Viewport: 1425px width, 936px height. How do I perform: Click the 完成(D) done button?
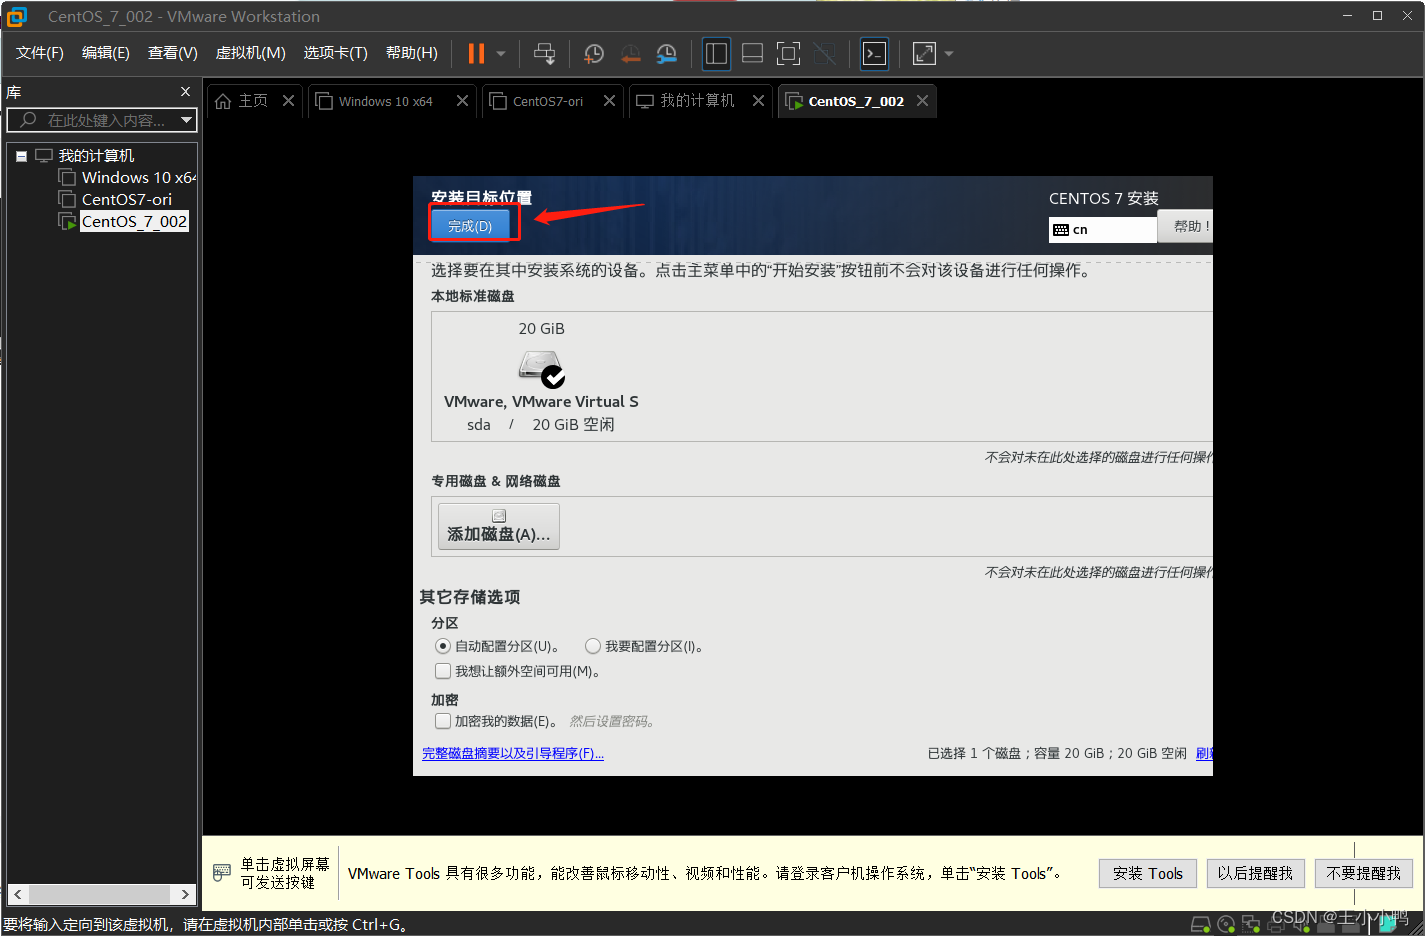click(470, 226)
